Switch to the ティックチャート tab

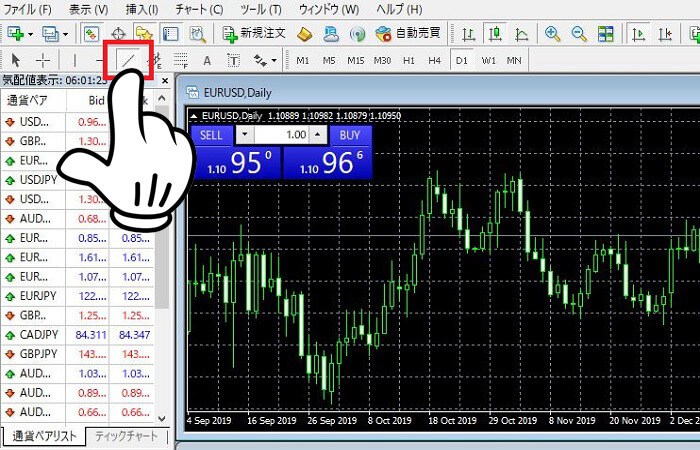pyautogui.click(x=127, y=437)
